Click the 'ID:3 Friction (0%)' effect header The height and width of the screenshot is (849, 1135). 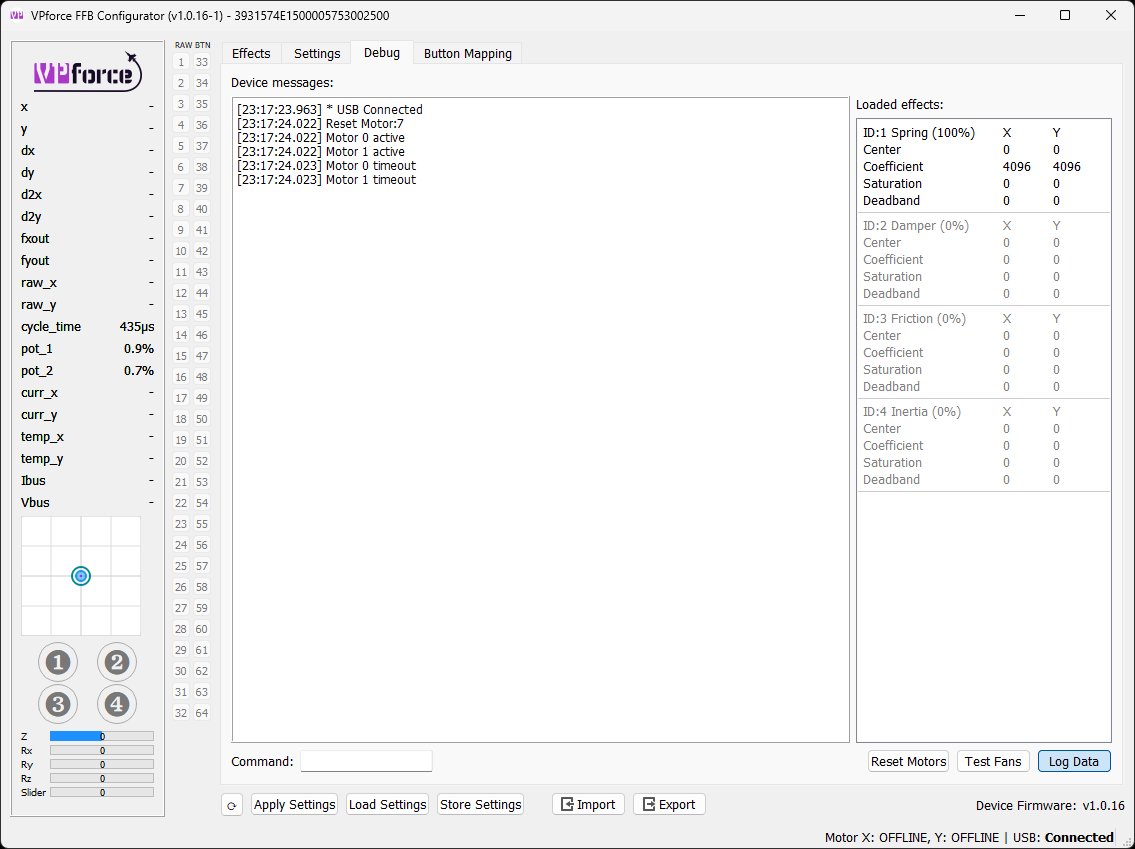pyautogui.click(x=914, y=319)
